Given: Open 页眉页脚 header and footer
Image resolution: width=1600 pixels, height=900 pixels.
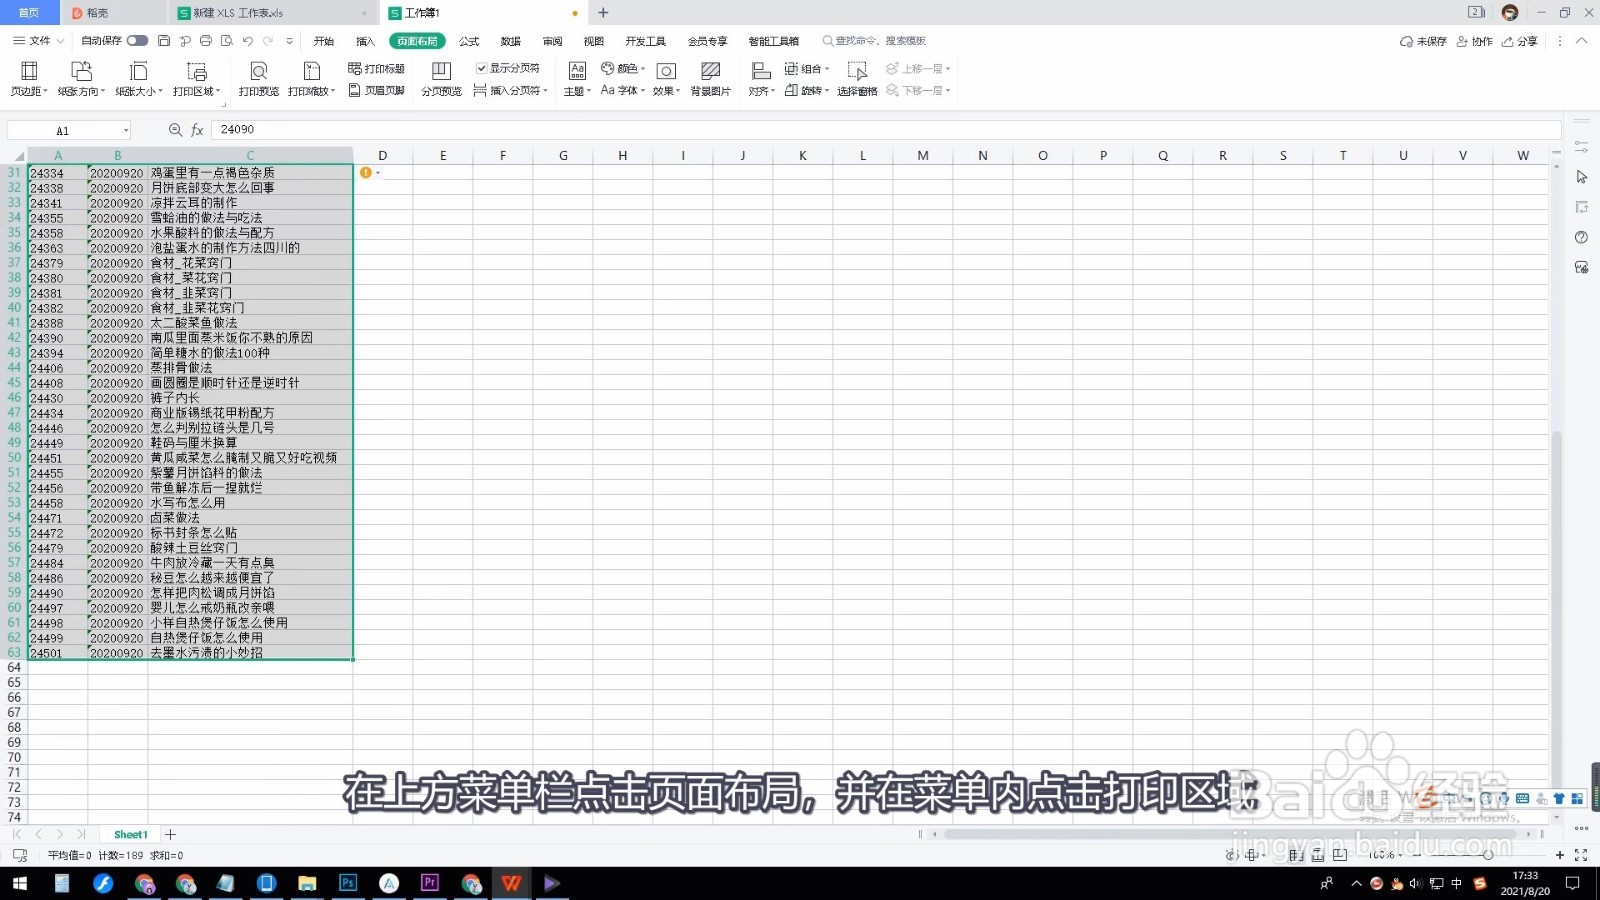Looking at the screenshot, I should 376,90.
